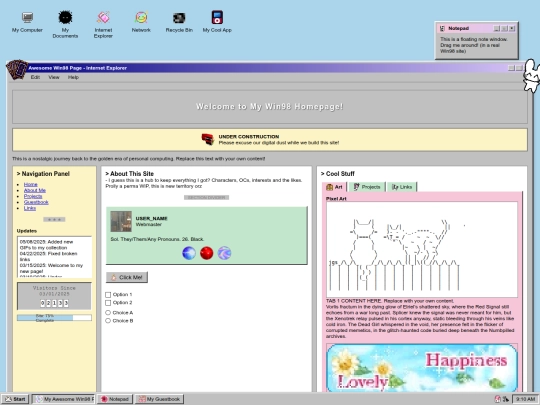This screenshot has height=405, width=540.
Task: Click the taskbar clock showing 9:10 AM
Action: [526, 399]
